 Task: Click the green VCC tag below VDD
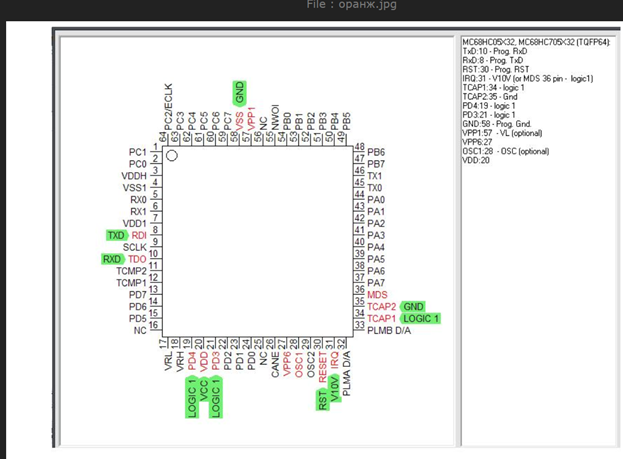(203, 390)
